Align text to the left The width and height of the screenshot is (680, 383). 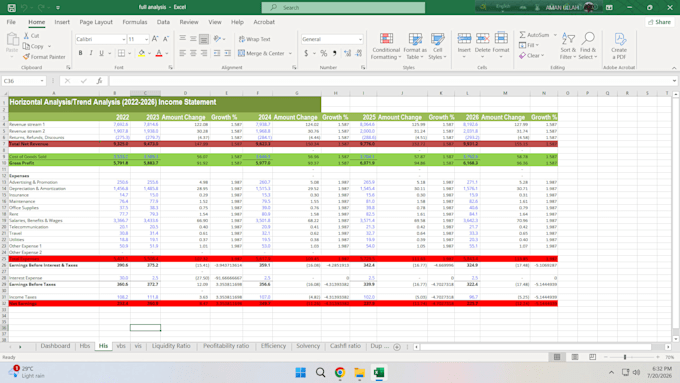183,53
